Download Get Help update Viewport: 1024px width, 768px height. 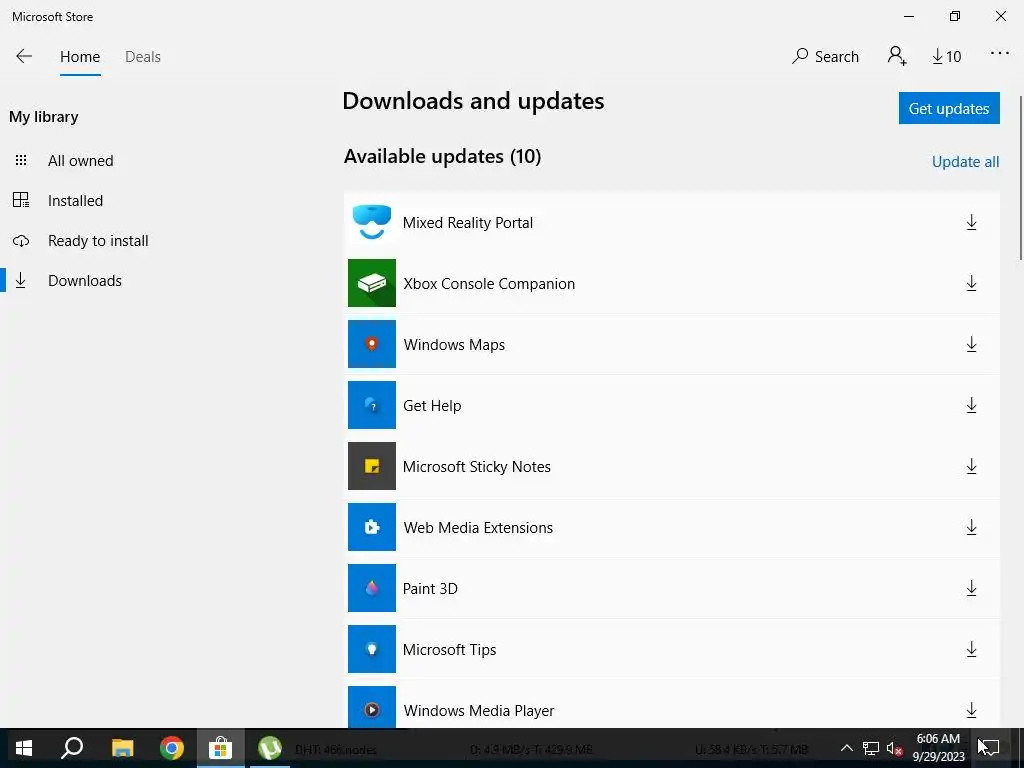coord(971,406)
